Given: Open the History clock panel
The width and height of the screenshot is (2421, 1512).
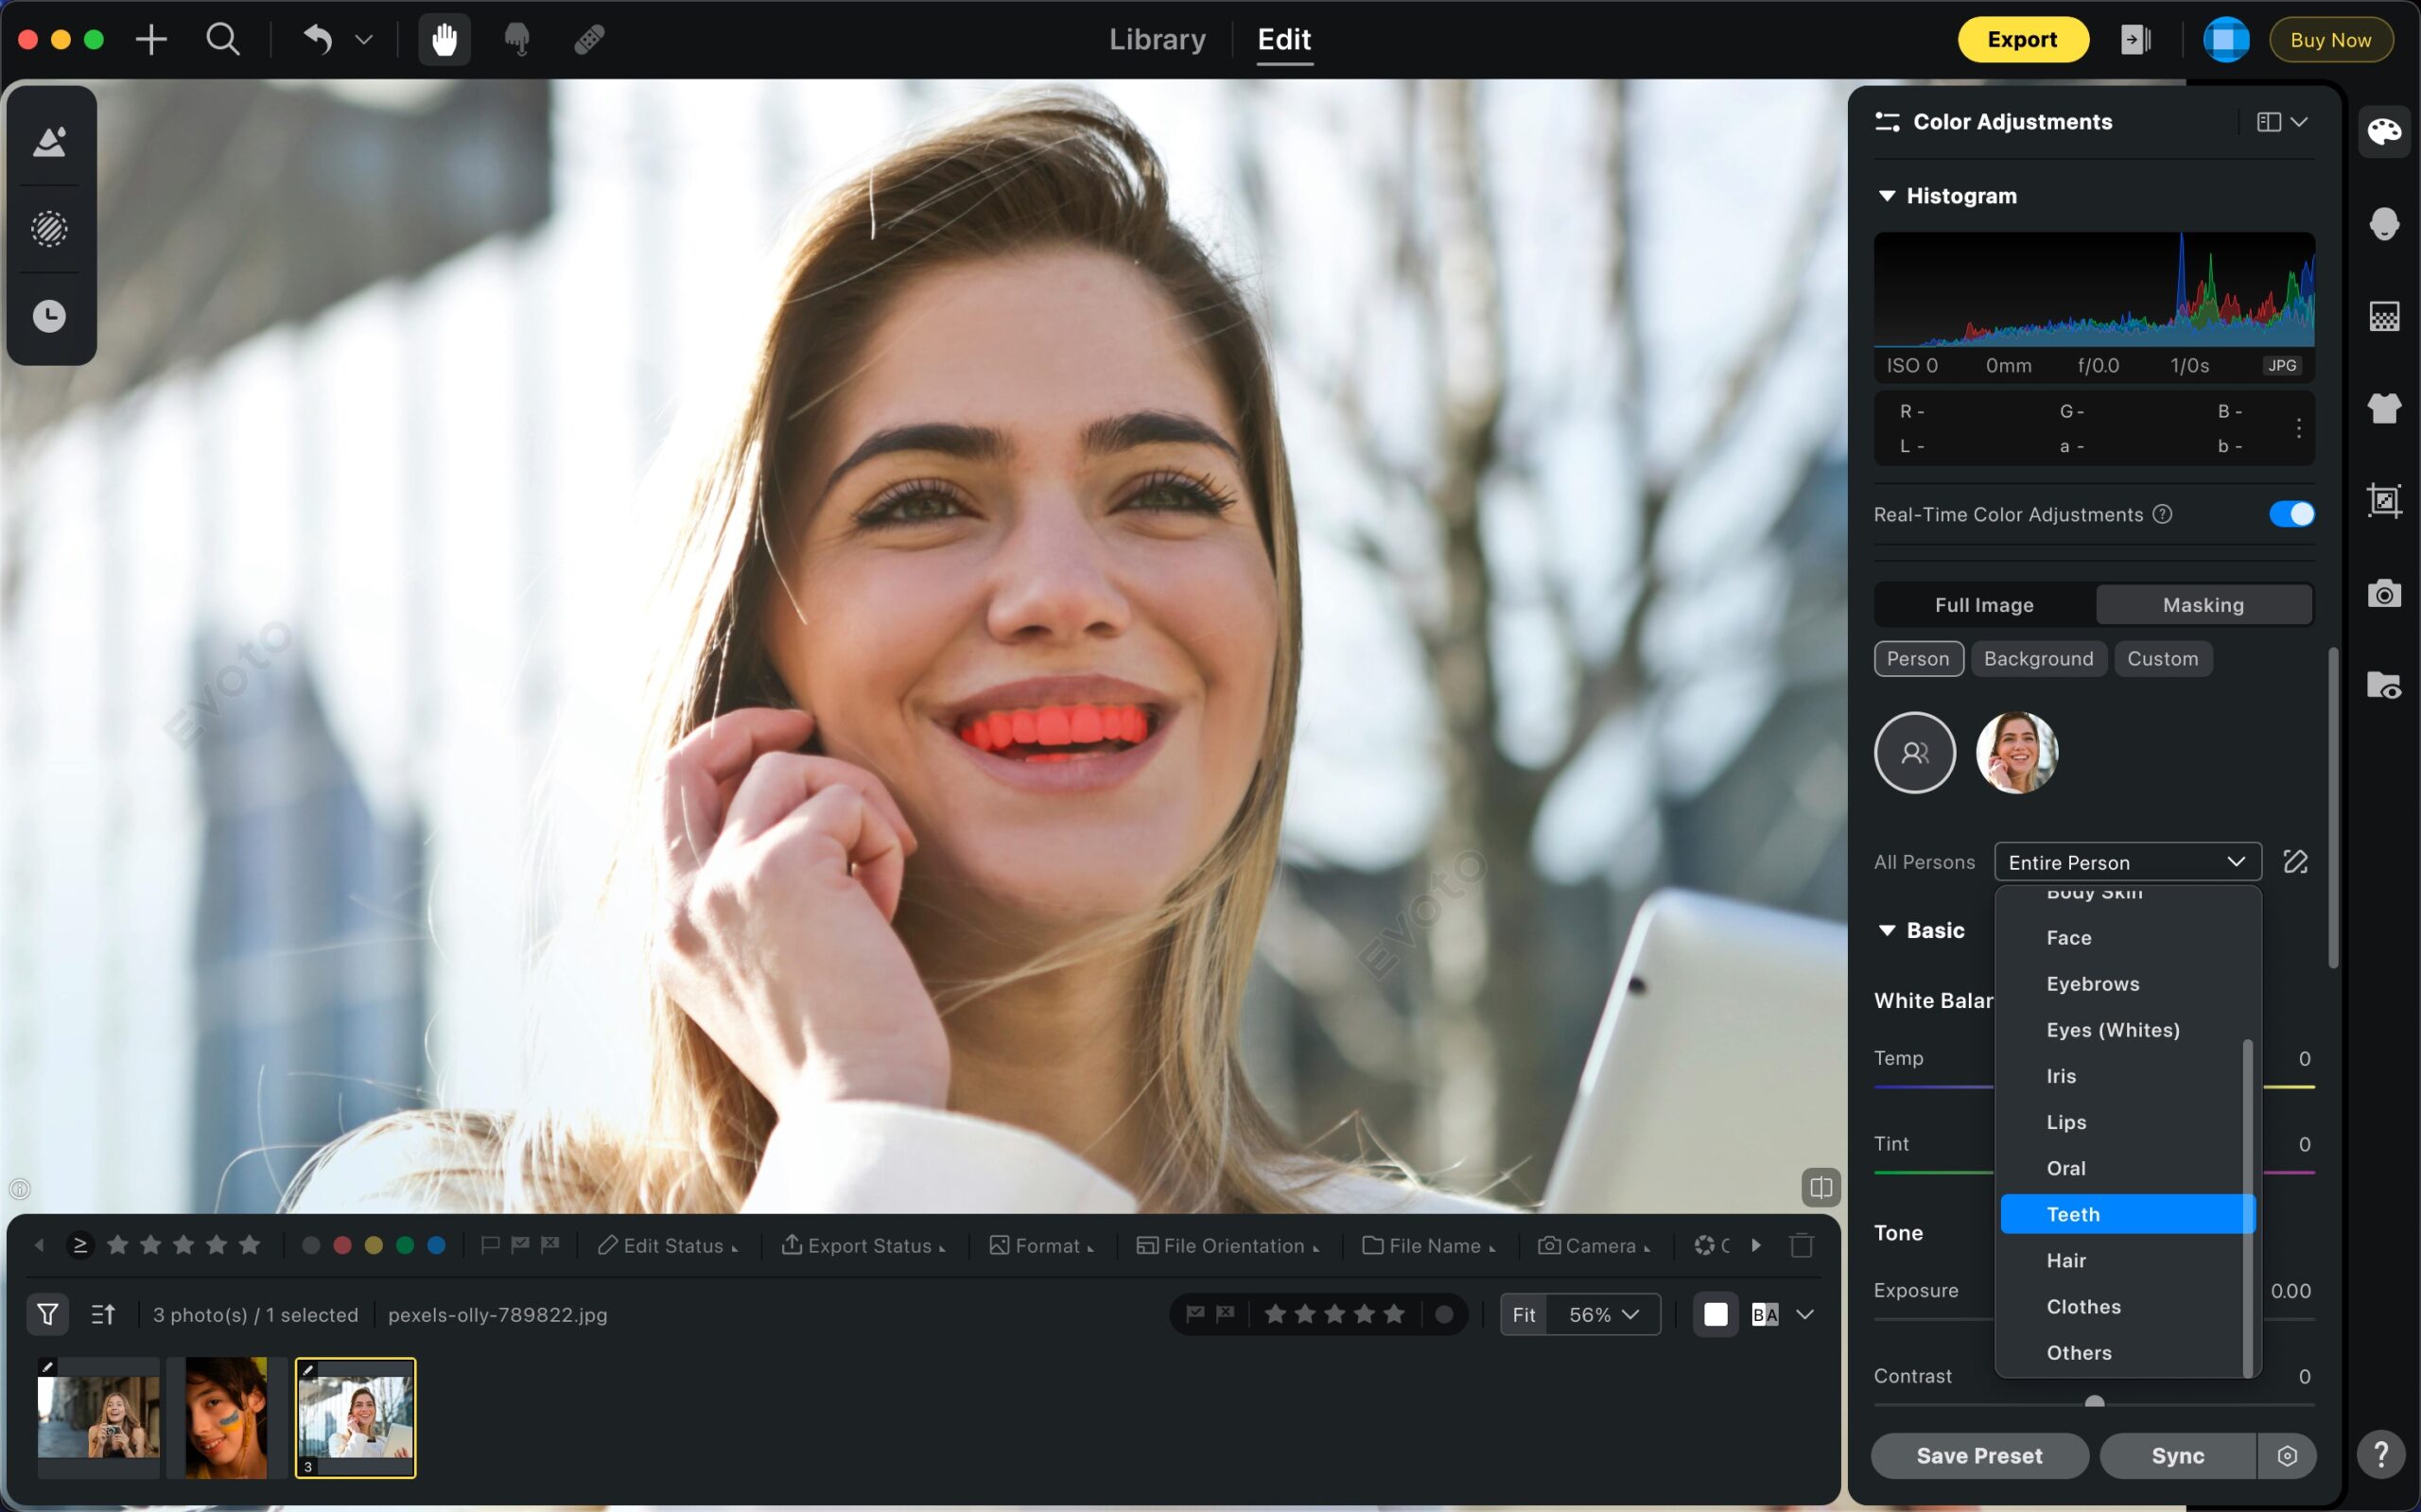Looking at the screenshot, I should click(49, 316).
